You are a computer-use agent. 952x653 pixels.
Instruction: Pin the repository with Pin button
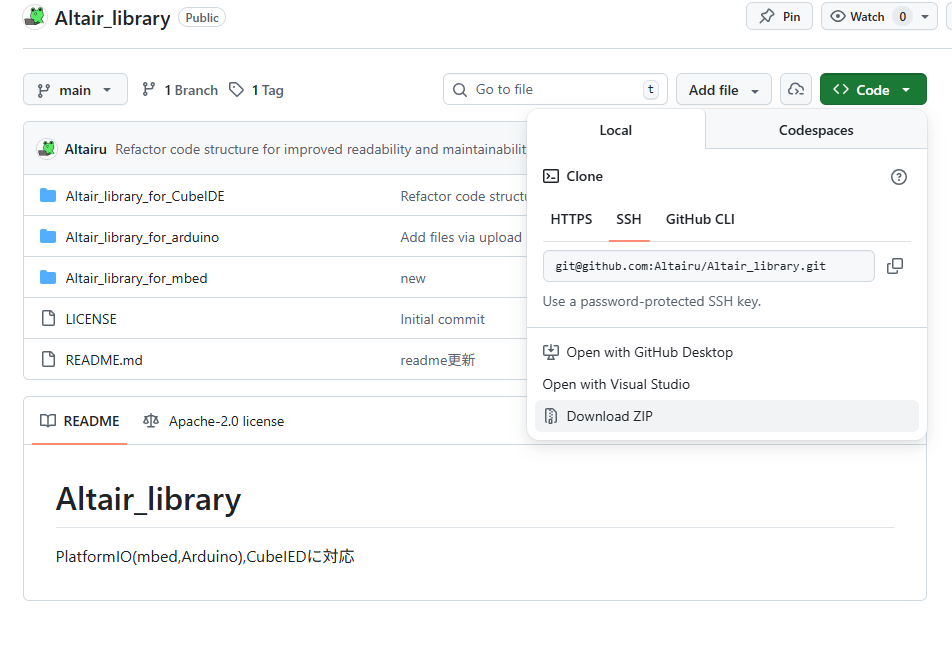point(779,17)
